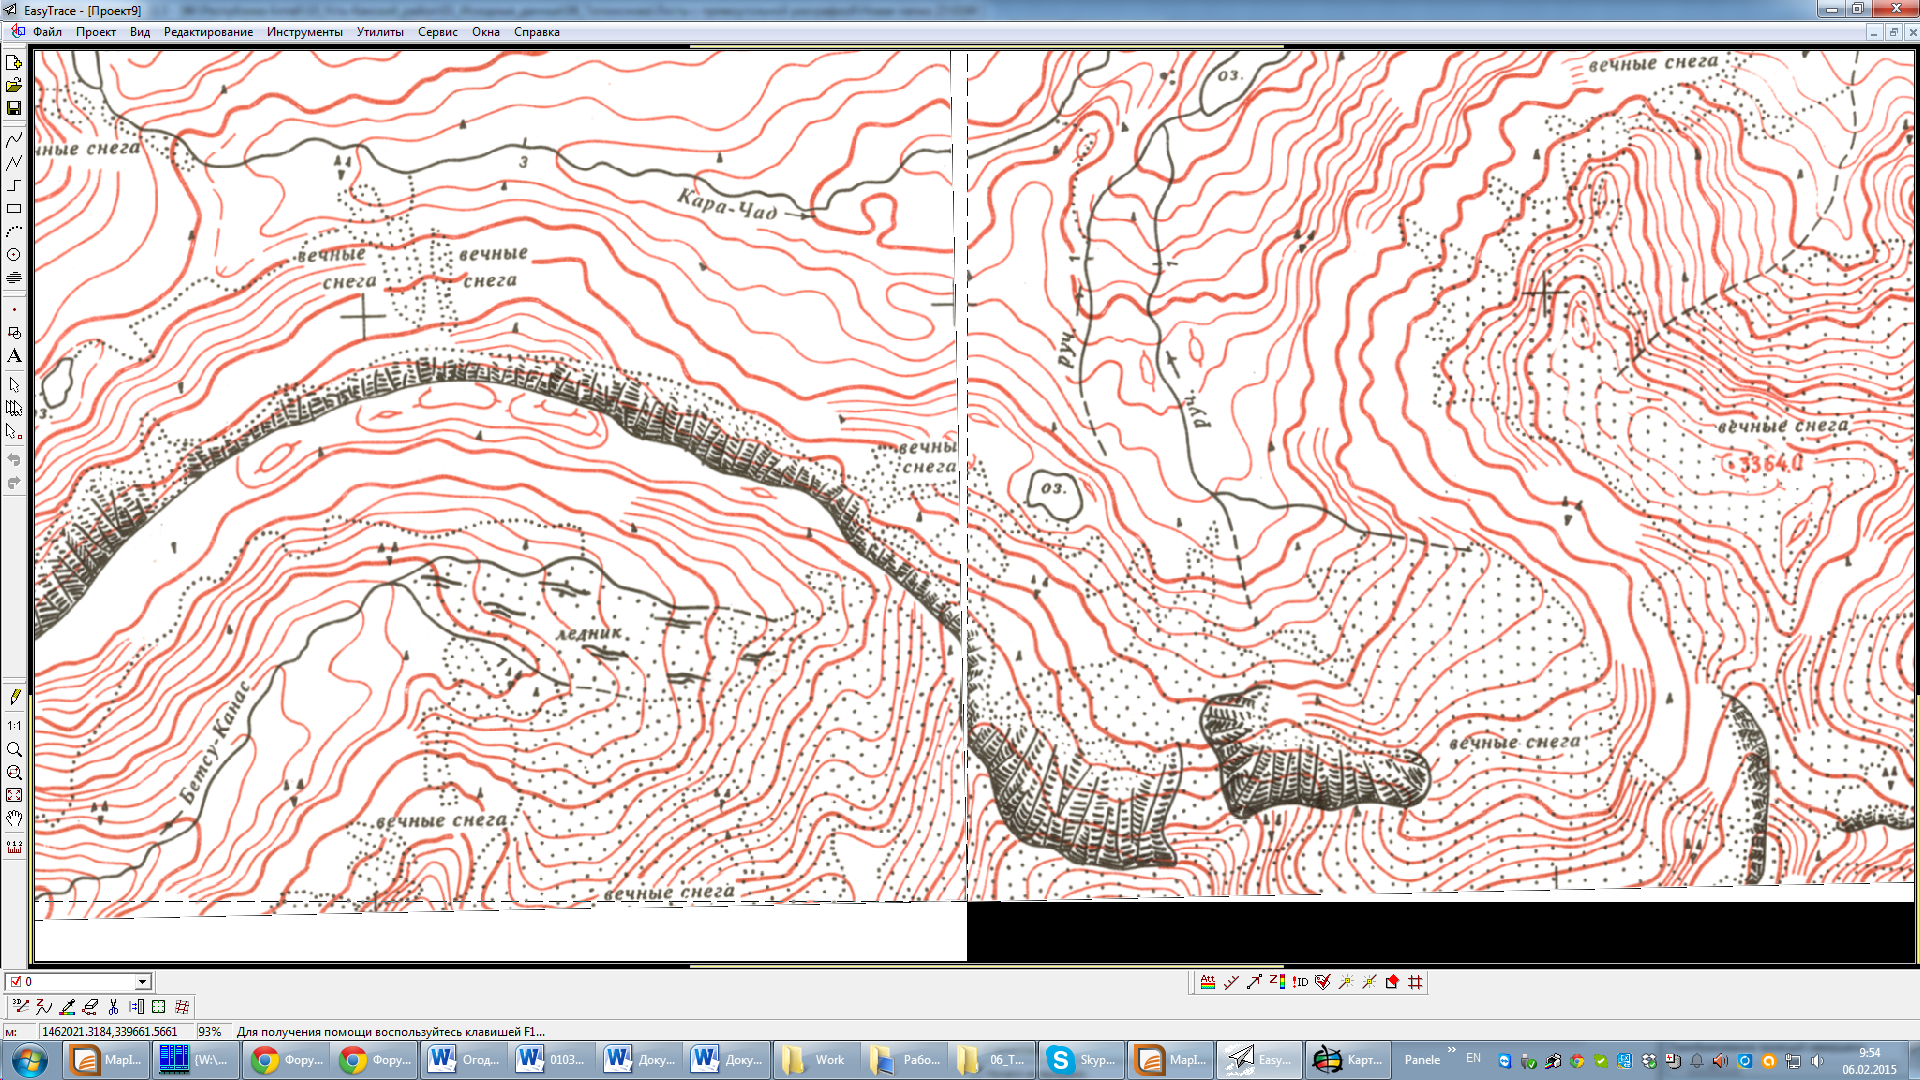The image size is (1920, 1080).
Task: Expand the layer selection dropdown arrow
Action: point(142,982)
